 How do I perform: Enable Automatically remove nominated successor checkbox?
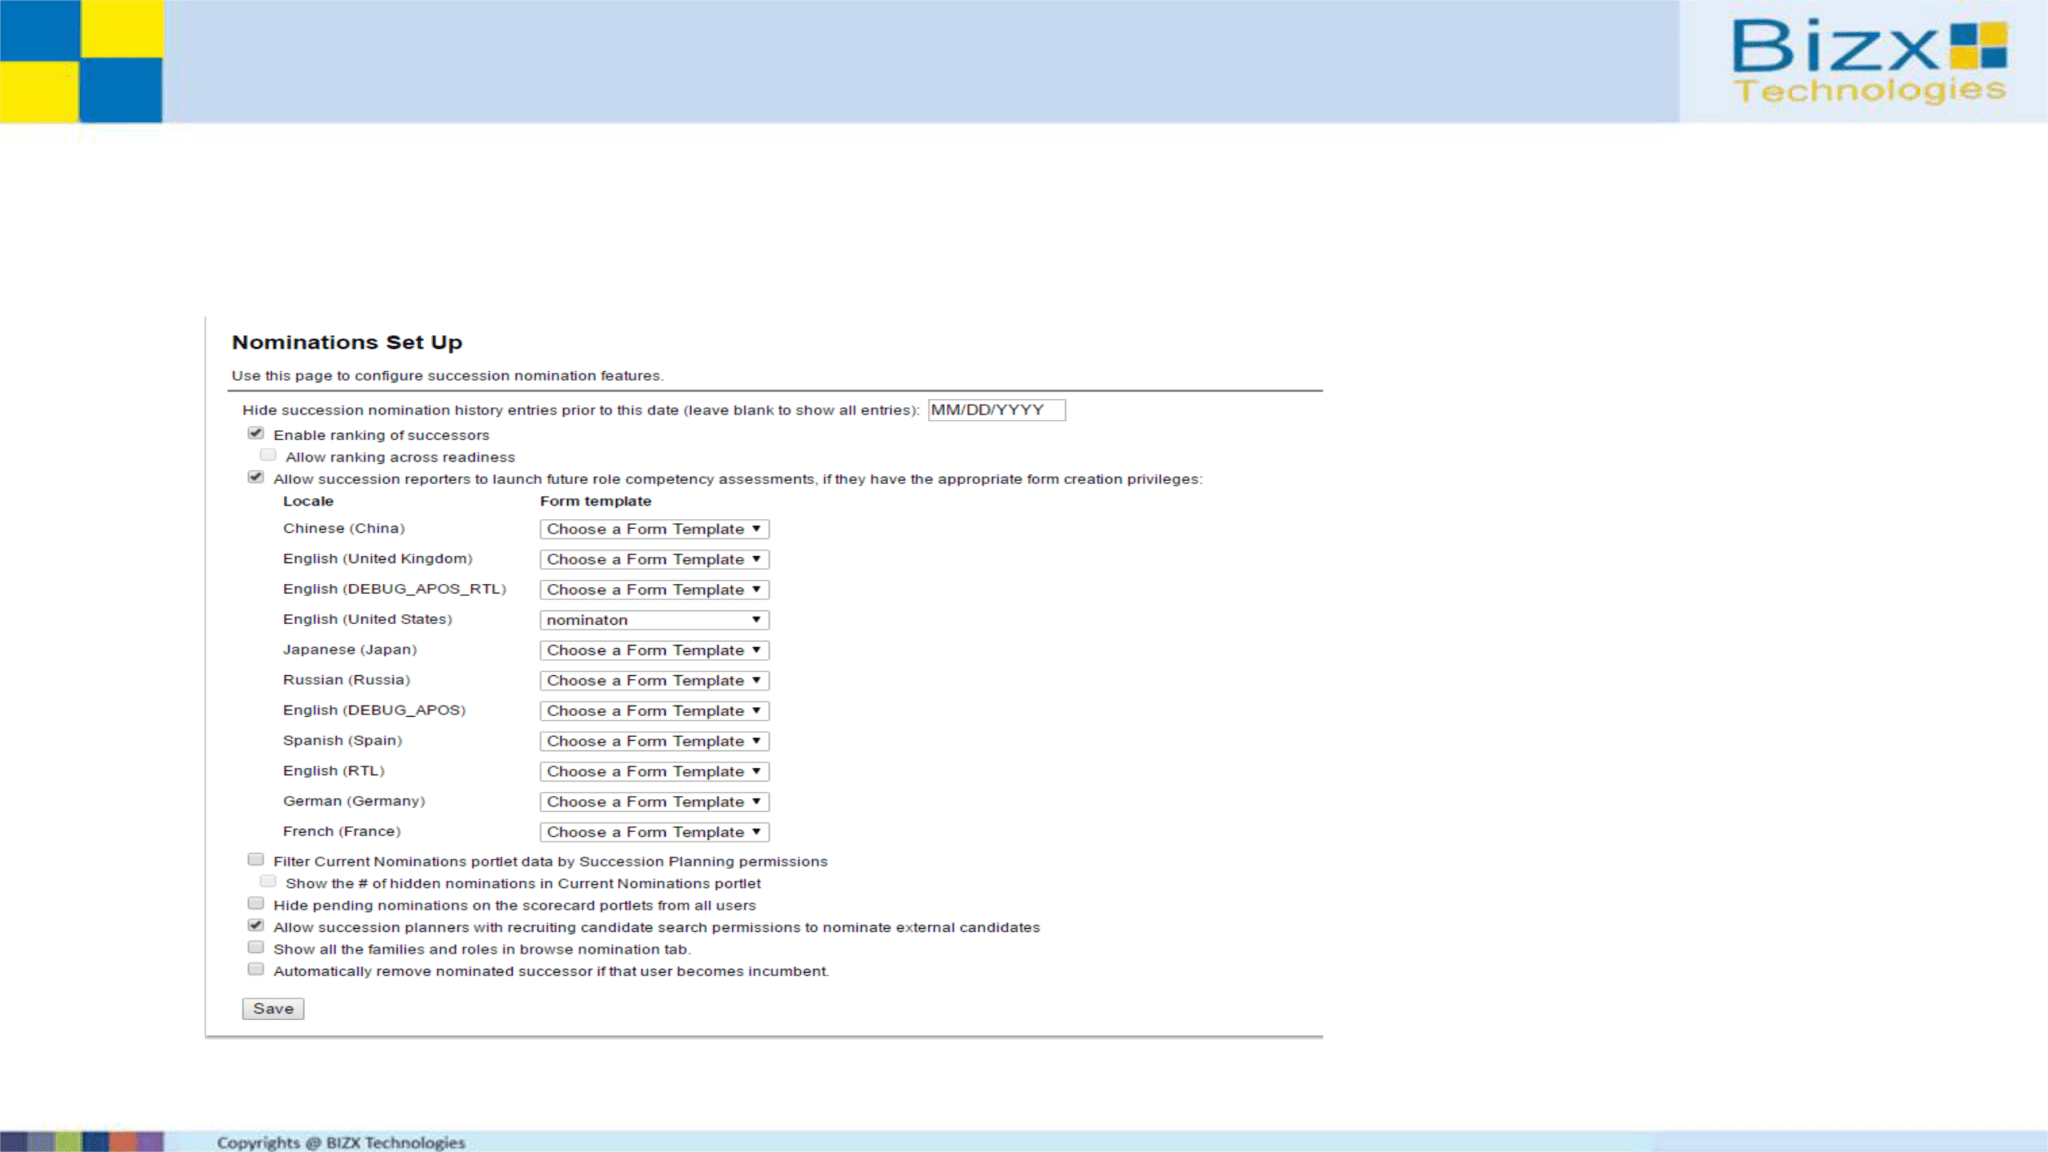[x=256, y=970]
